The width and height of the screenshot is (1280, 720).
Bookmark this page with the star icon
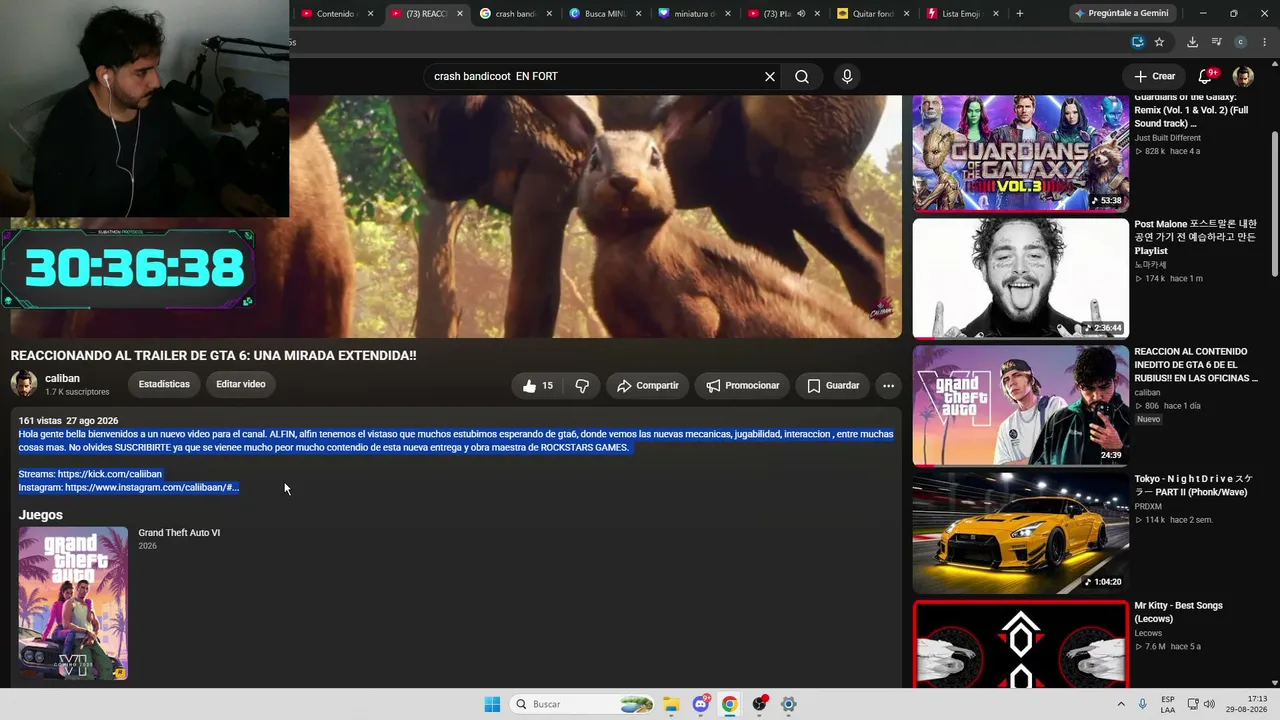pos(1159,42)
